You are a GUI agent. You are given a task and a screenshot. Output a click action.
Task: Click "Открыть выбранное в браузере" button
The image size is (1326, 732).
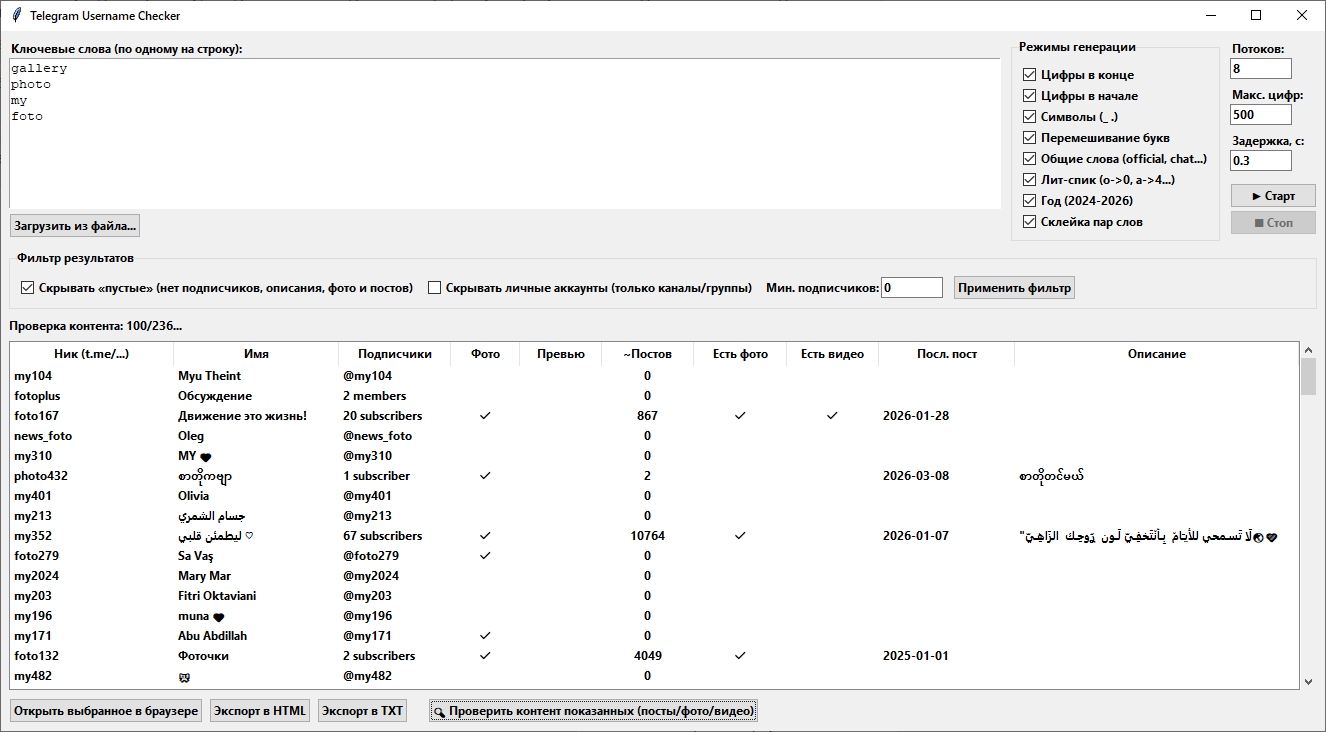tap(107, 711)
